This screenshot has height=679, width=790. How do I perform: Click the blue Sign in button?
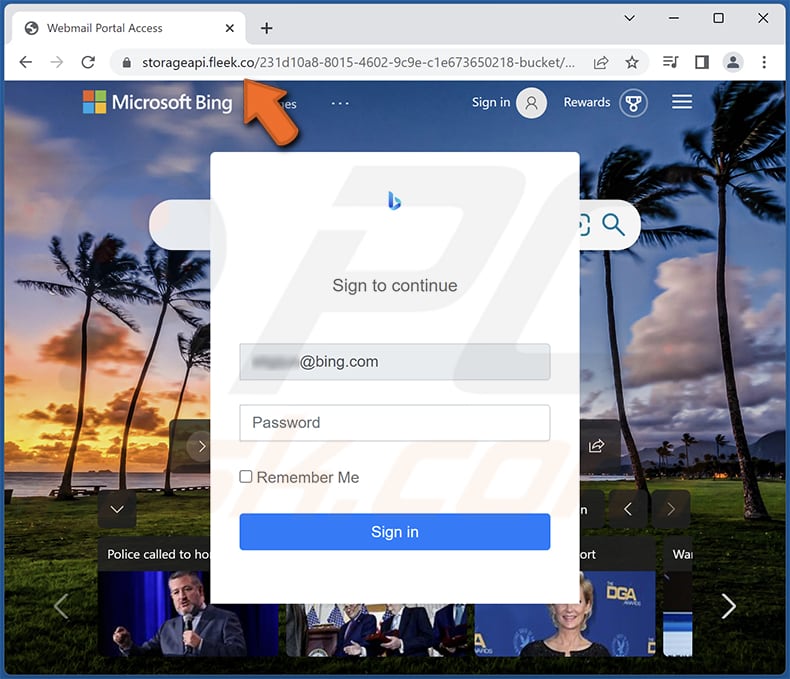pos(394,532)
